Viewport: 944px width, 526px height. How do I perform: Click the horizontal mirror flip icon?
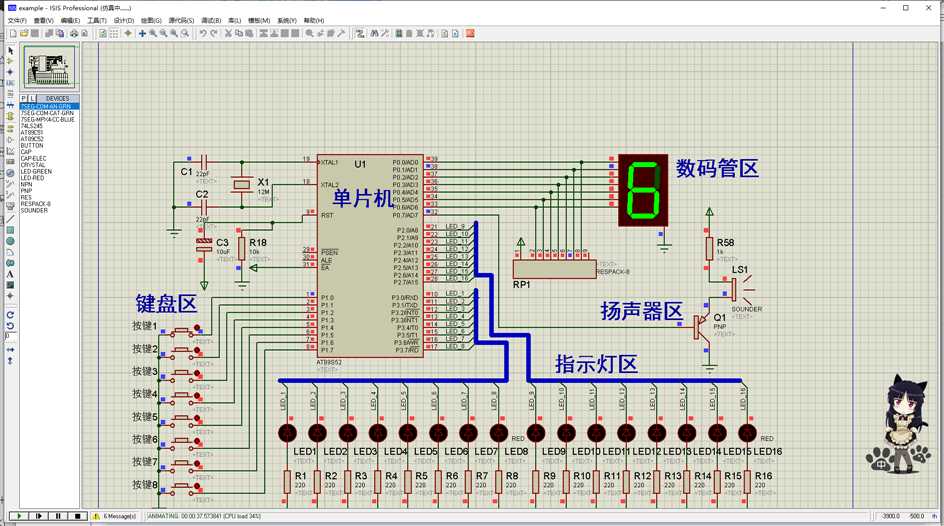pos(10,349)
